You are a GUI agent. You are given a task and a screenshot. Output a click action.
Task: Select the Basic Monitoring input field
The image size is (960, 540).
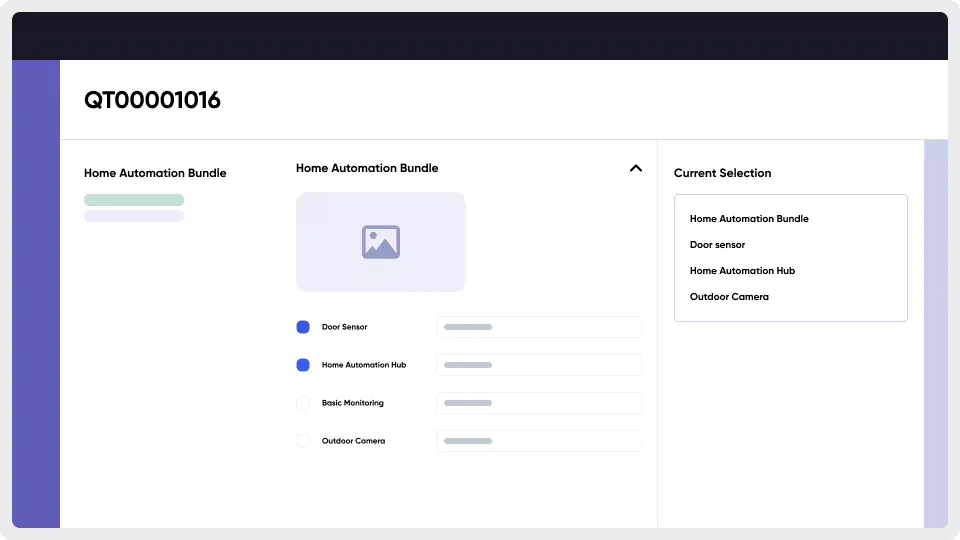(x=539, y=403)
